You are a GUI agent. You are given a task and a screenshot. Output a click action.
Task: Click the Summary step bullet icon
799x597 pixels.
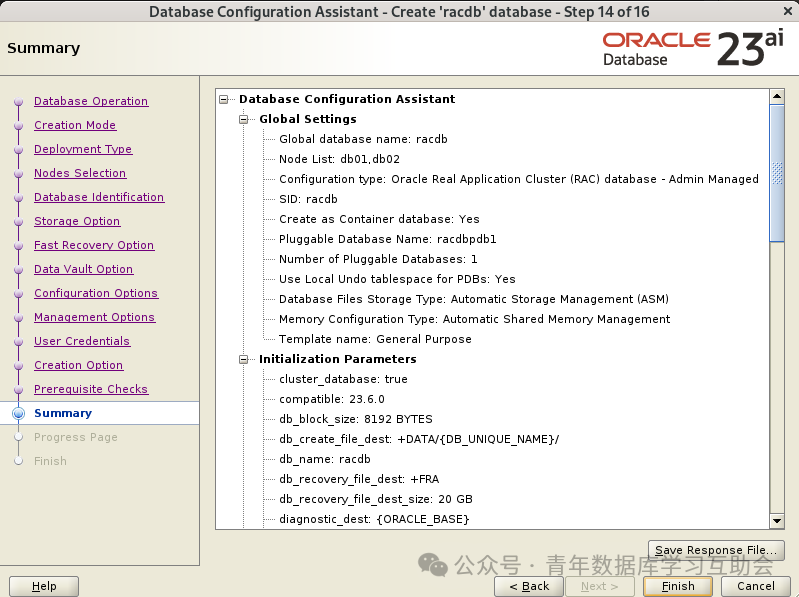point(19,413)
